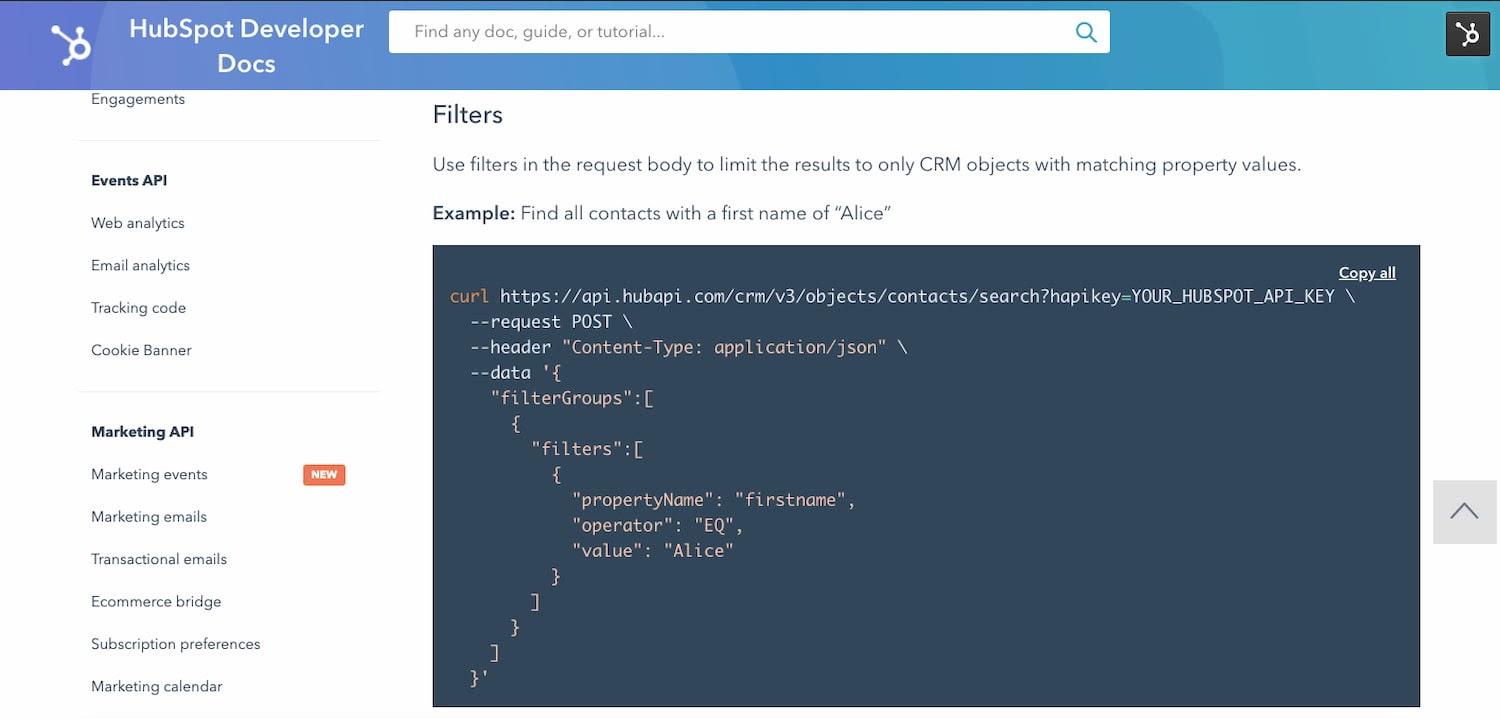Open the Transactional emails page

pos(158,559)
